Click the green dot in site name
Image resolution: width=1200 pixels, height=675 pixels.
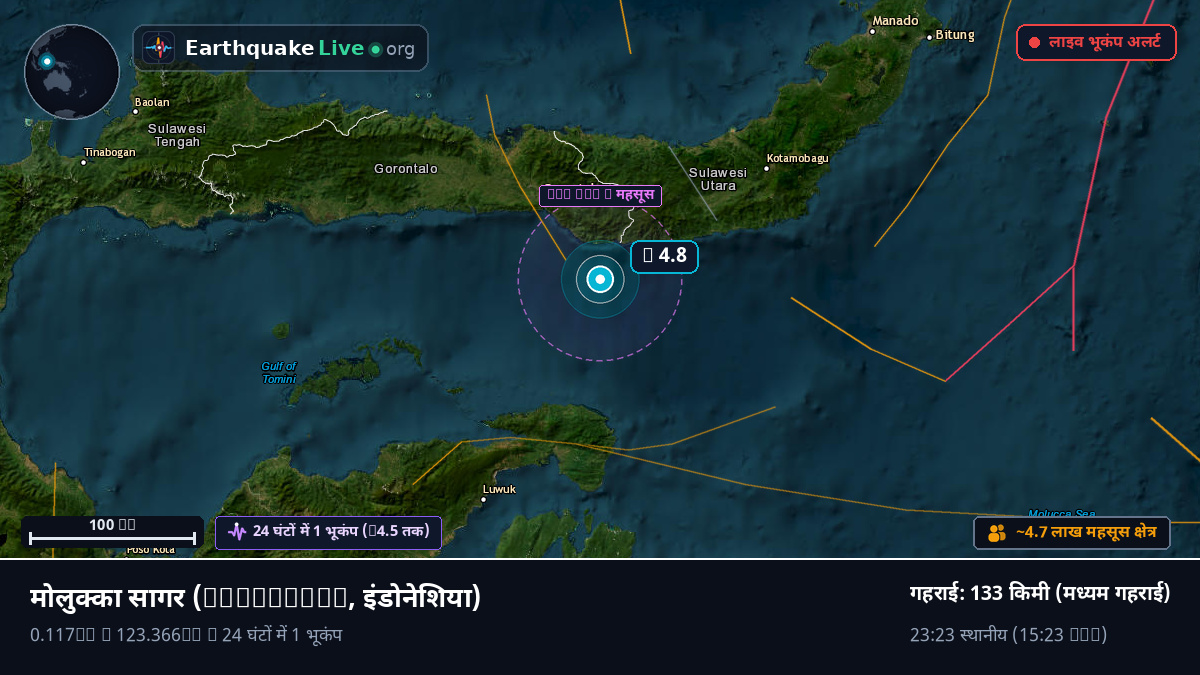375,49
